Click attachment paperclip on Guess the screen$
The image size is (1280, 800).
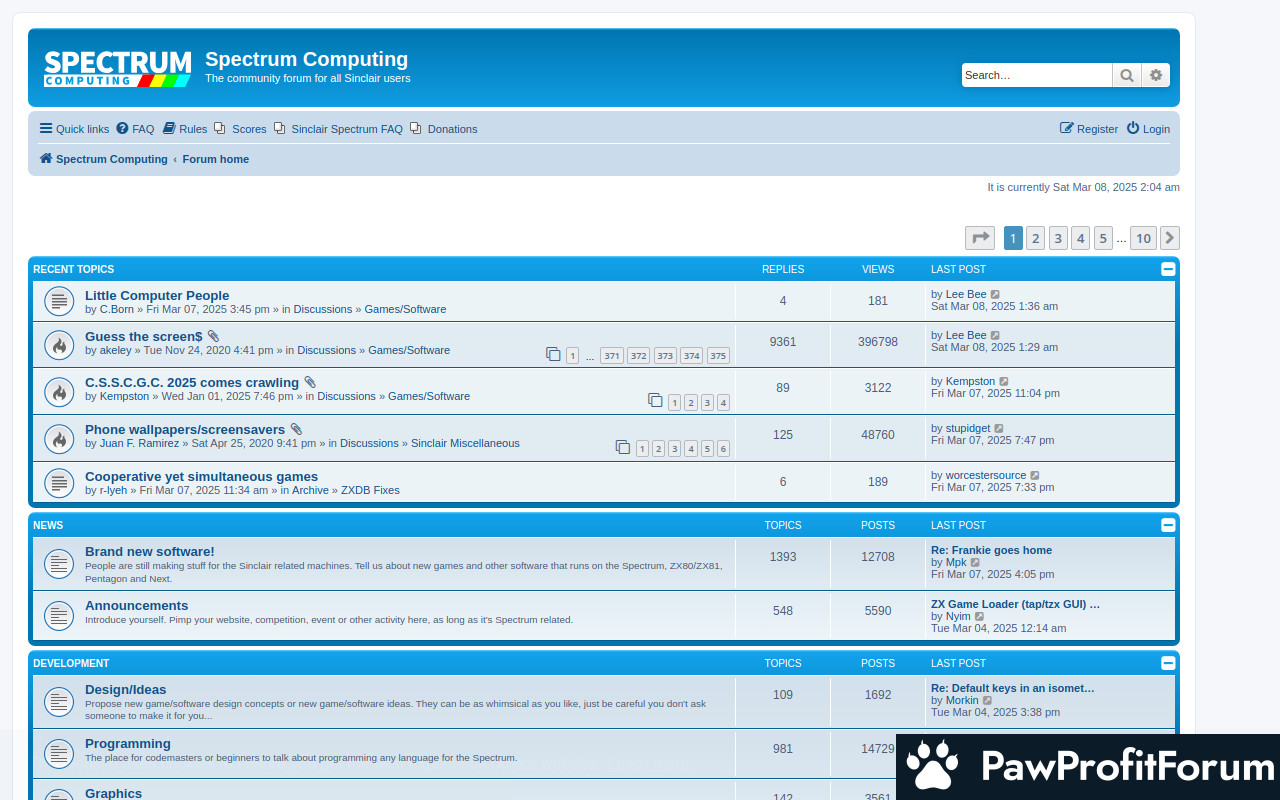click(x=213, y=337)
